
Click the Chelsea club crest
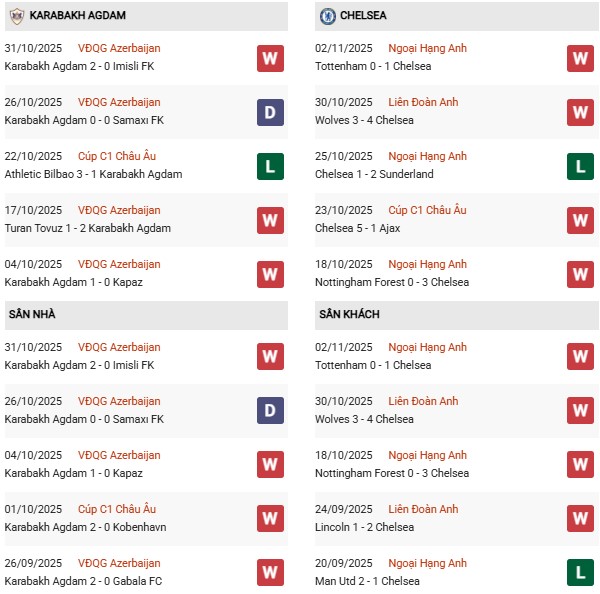327,16
